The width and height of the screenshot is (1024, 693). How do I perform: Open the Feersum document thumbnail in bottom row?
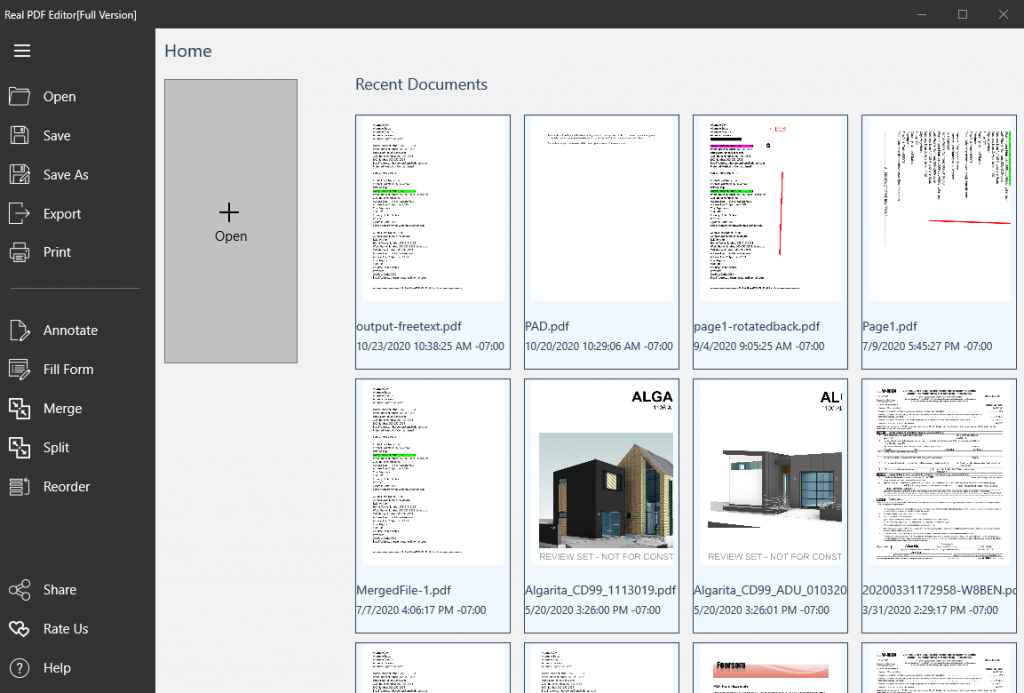pyautogui.click(x=770, y=668)
